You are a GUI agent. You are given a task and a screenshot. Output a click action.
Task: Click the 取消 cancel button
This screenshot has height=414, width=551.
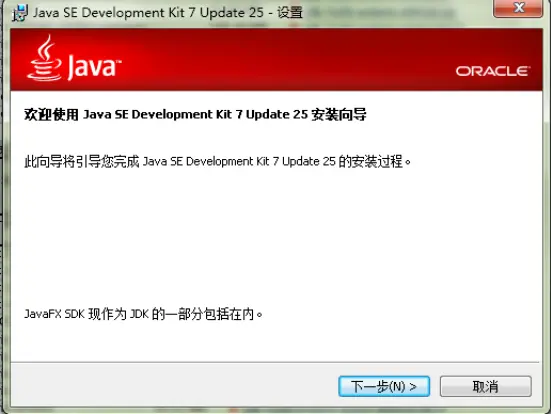486,386
